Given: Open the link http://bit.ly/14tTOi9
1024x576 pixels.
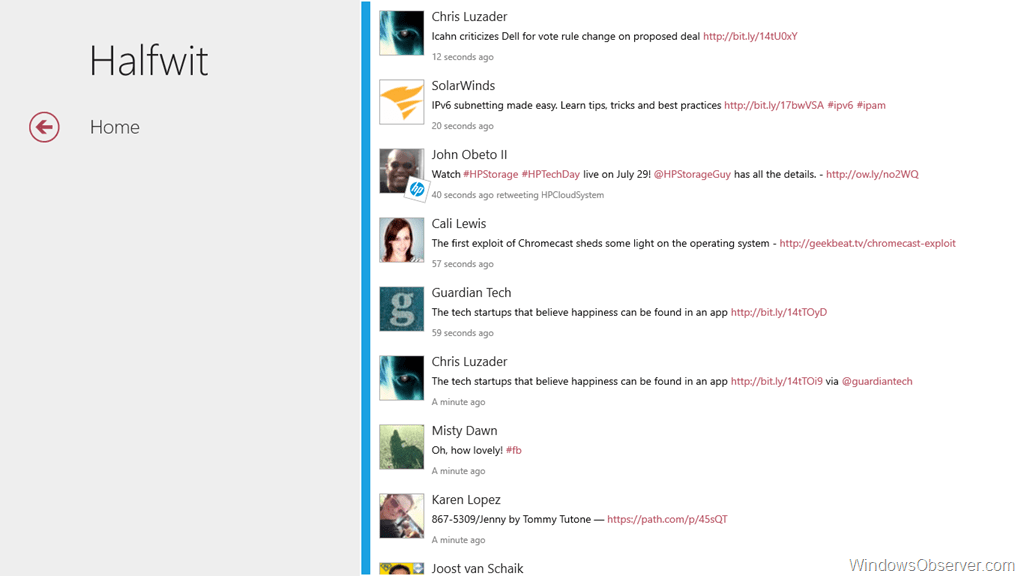Looking at the screenshot, I should click(776, 381).
